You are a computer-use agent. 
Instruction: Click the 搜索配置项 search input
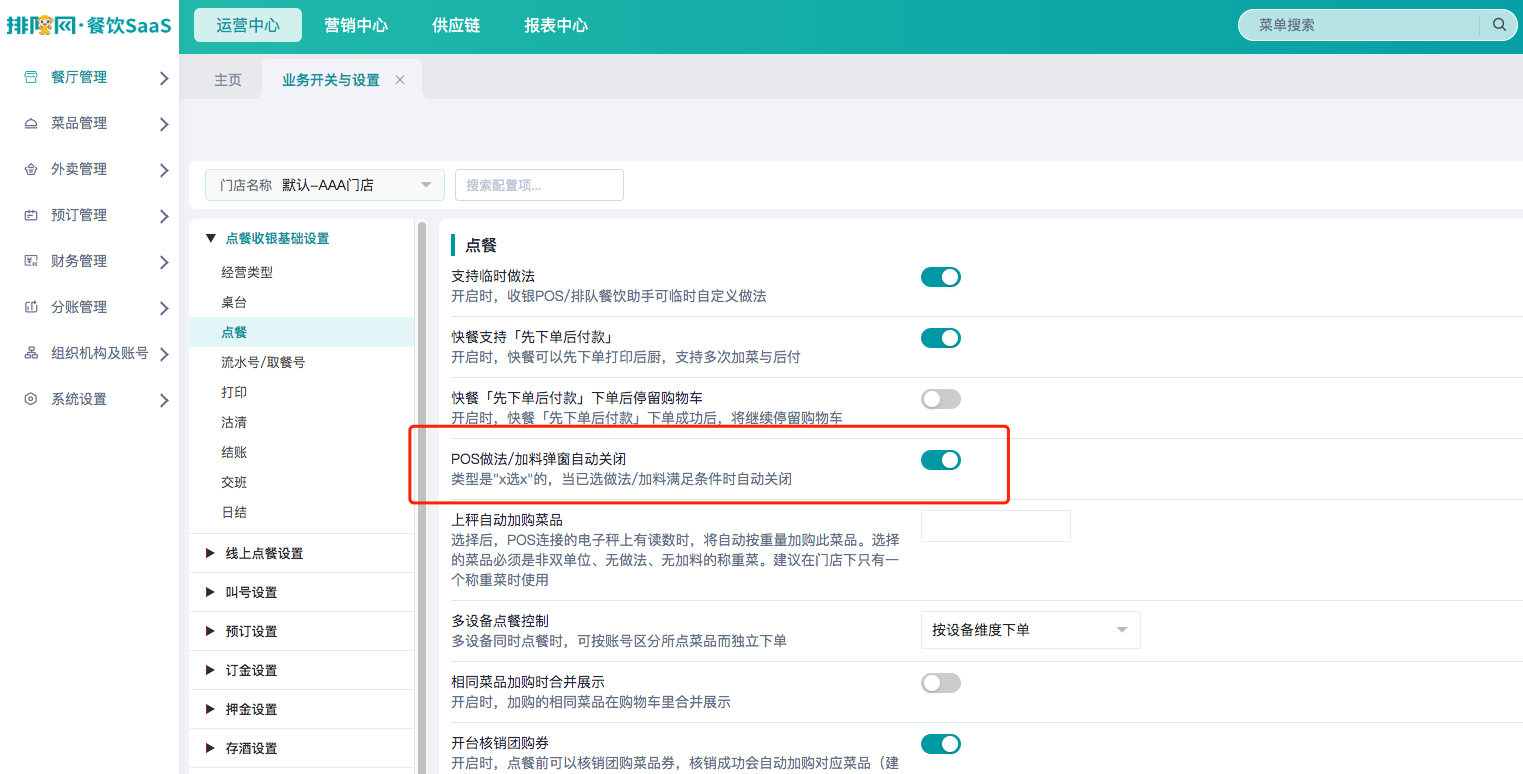[539, 185]
